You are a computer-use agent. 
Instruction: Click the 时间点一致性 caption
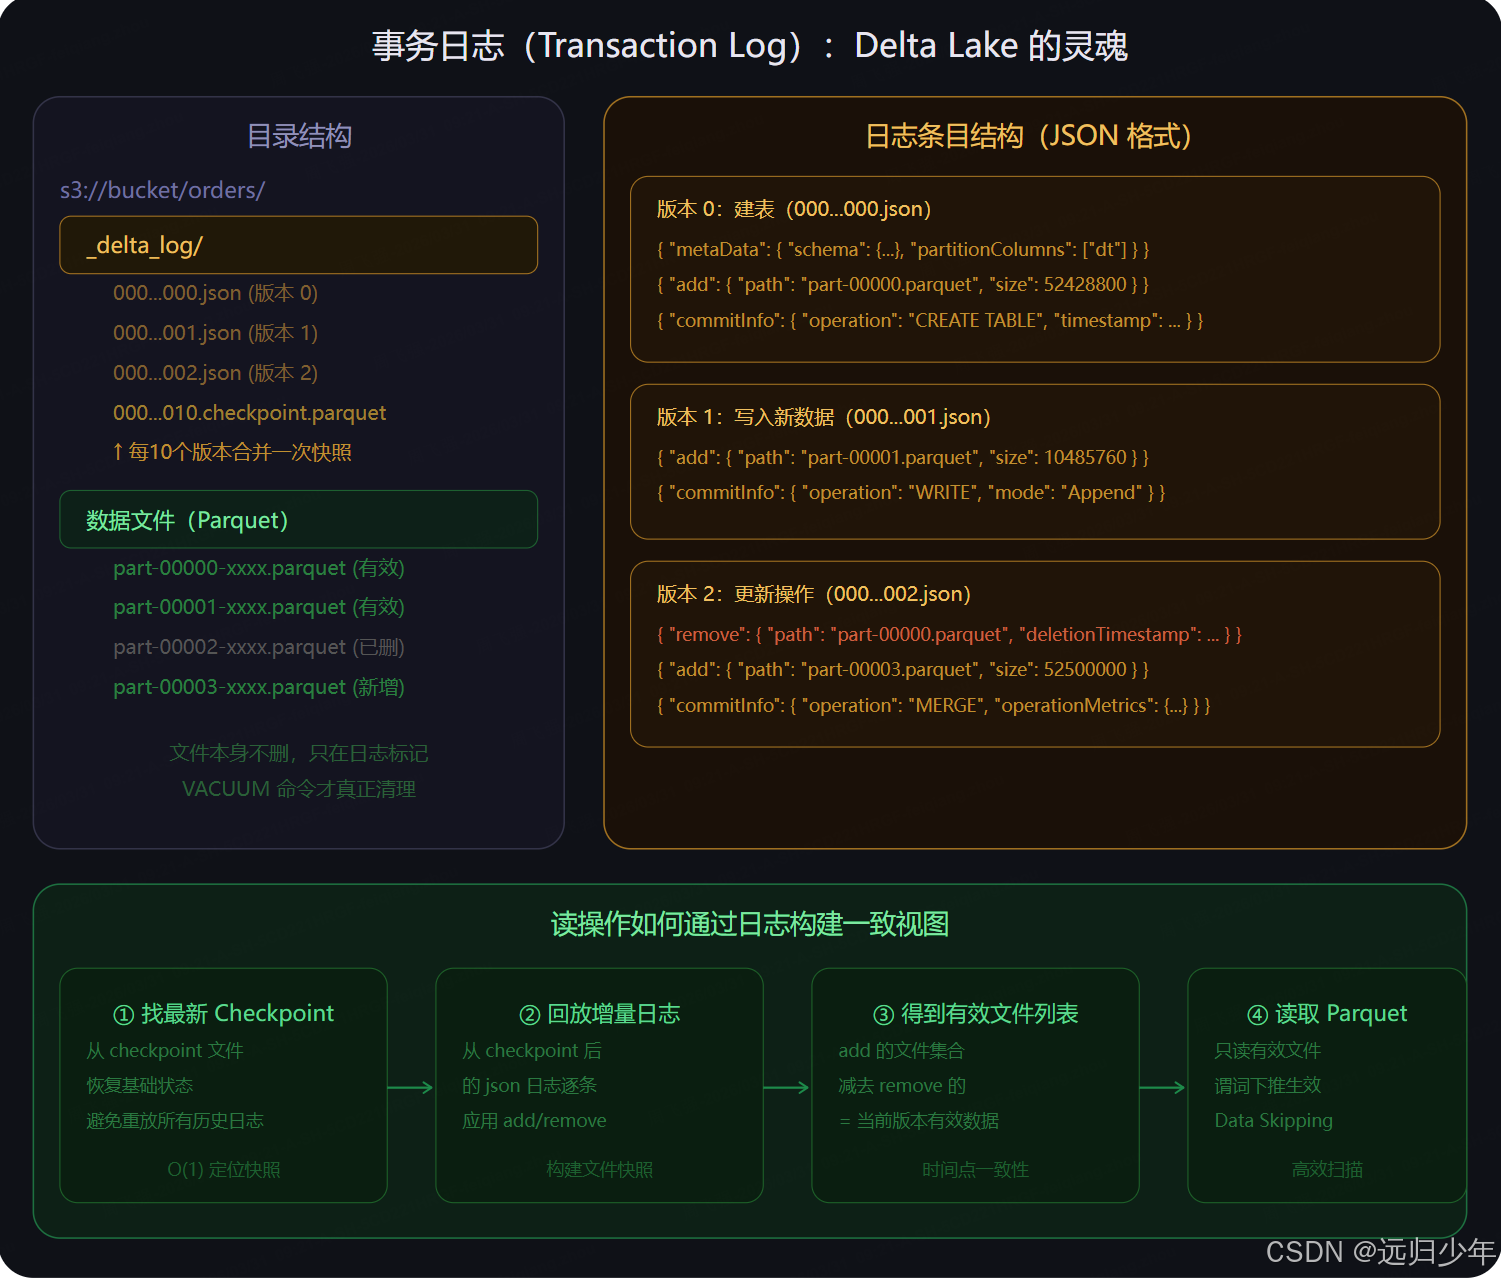975,1170
